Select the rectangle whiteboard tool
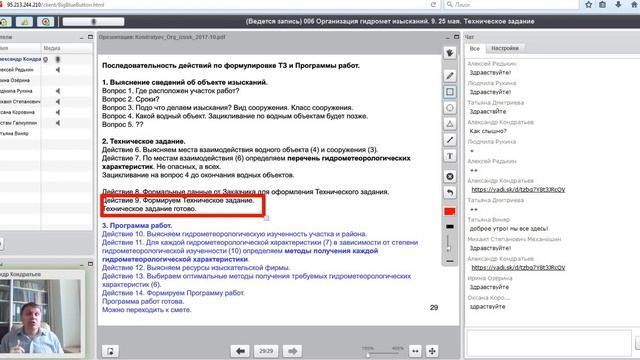This screenshot has width=640, height=360. click(450, 92)
